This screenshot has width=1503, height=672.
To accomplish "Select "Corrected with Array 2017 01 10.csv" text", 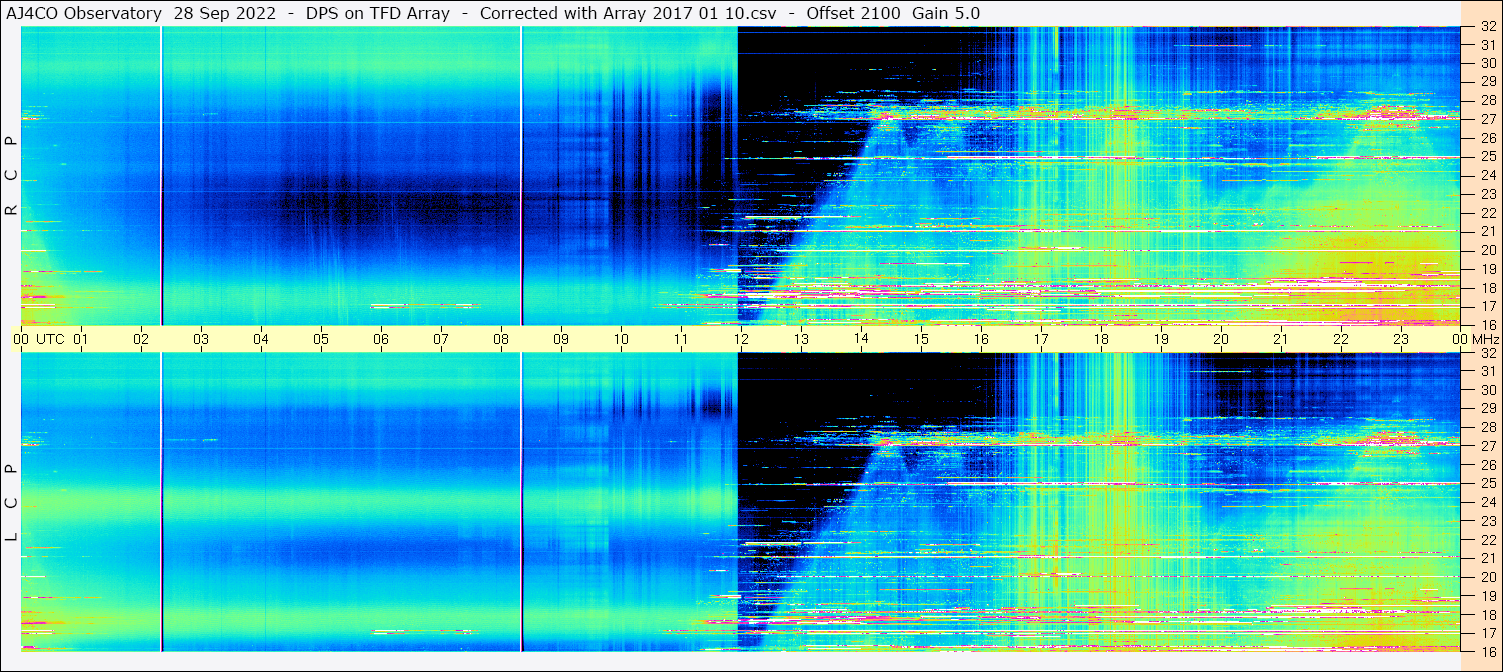I will coord(628,13).
